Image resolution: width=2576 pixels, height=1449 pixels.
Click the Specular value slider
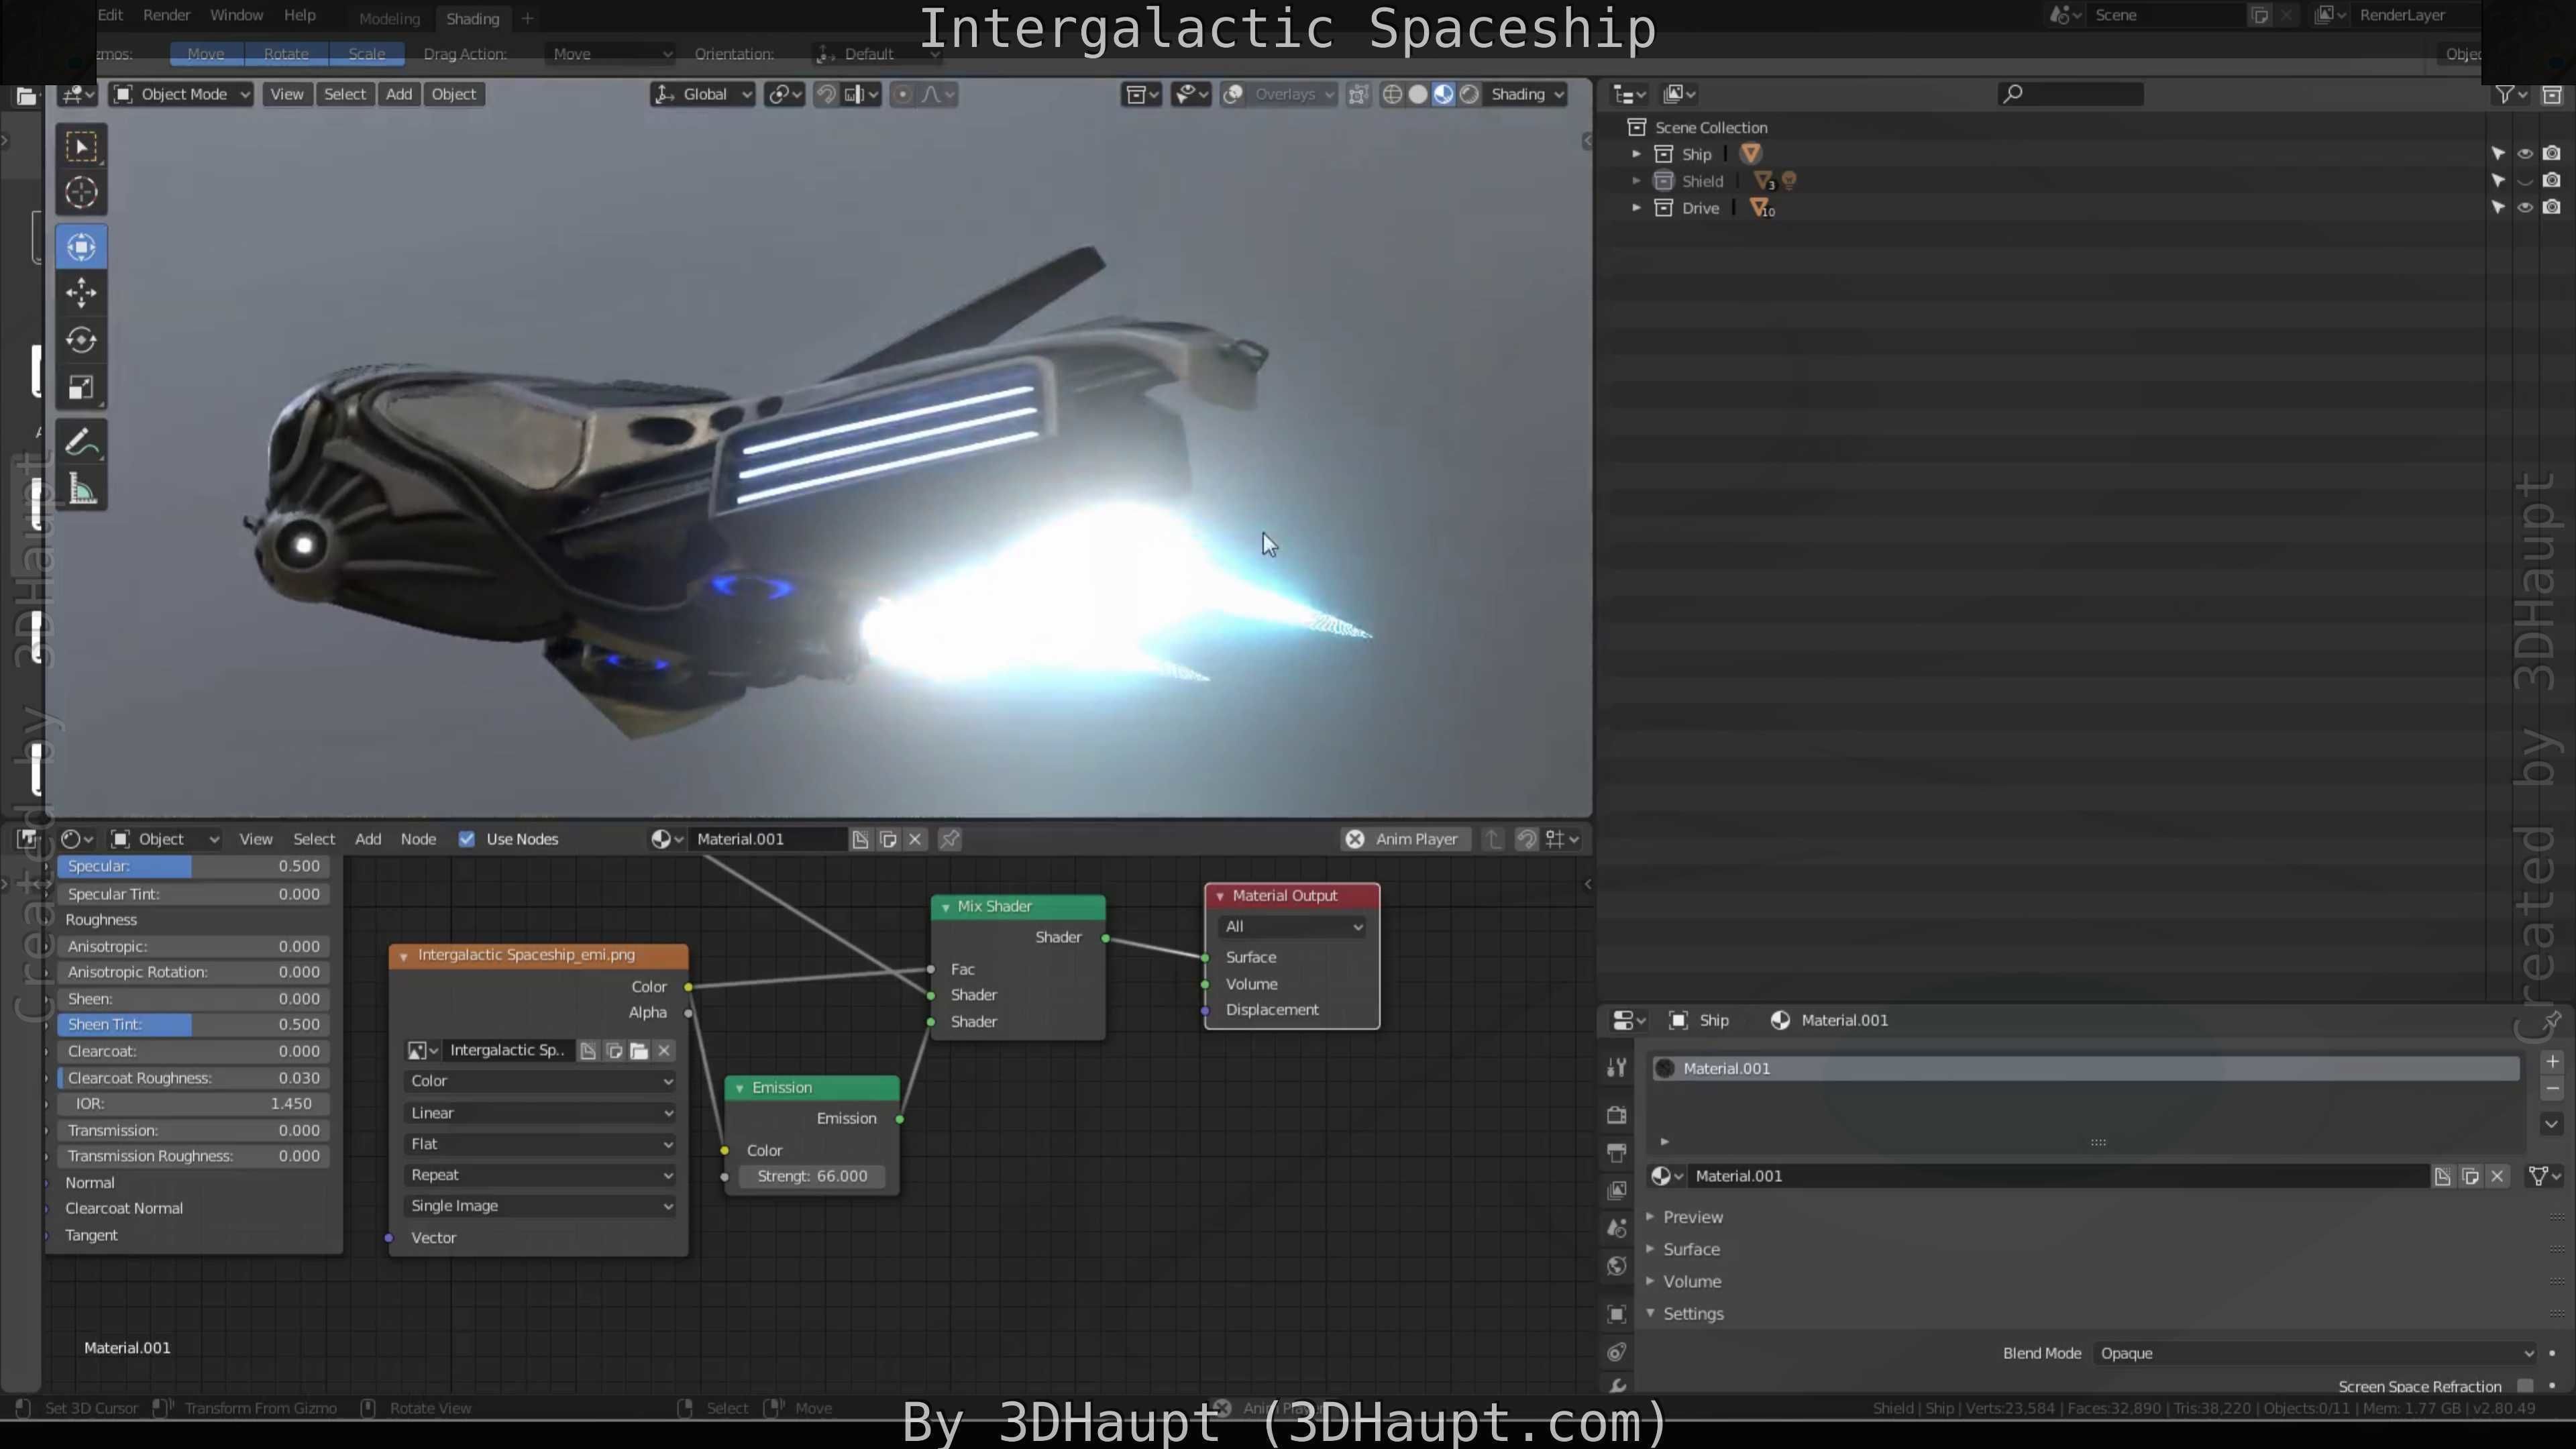pos(193,866)
